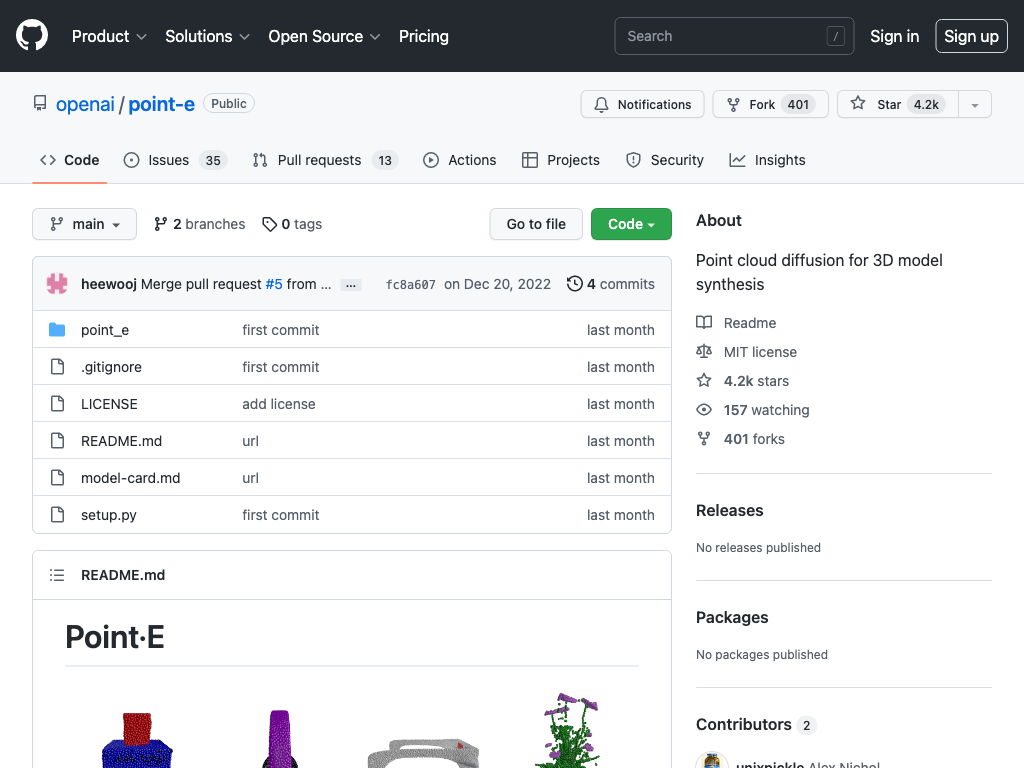Click the star icon next to 4.2k stars
This screenshot has height=768, width=1024.
coord(704,381)
